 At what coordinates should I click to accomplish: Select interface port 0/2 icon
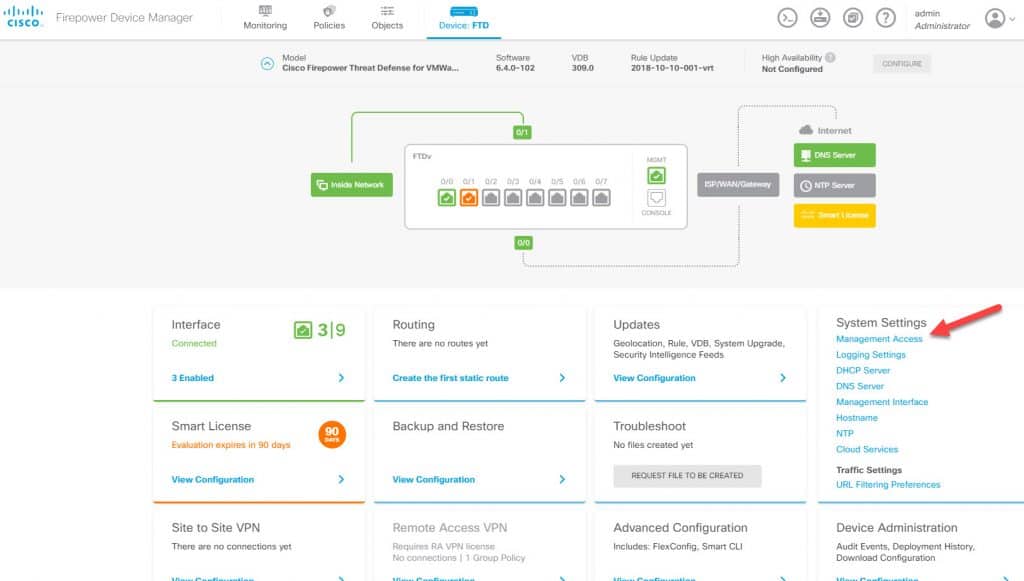click(491, 198)
